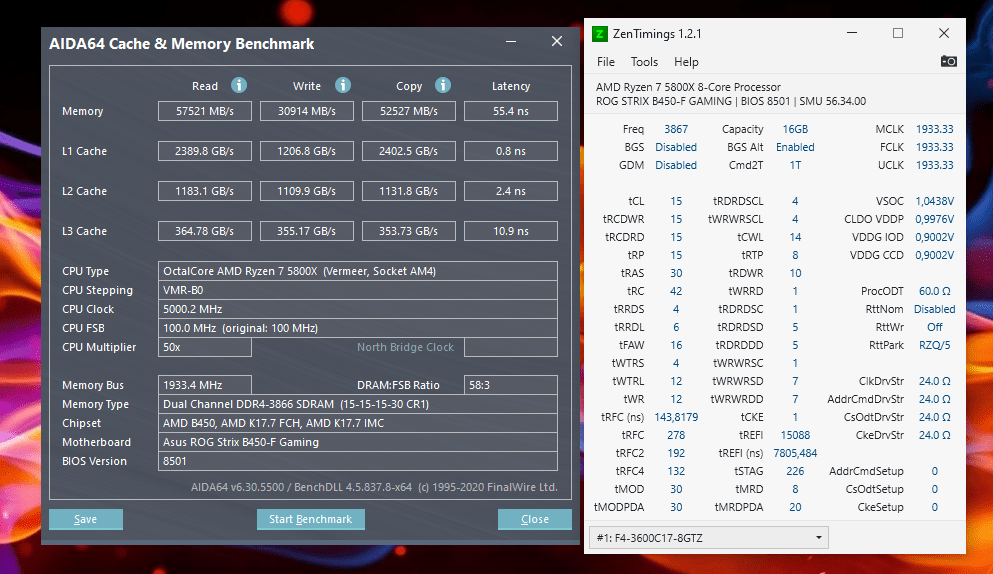Click the Copy column info icon

coord(443,85)
